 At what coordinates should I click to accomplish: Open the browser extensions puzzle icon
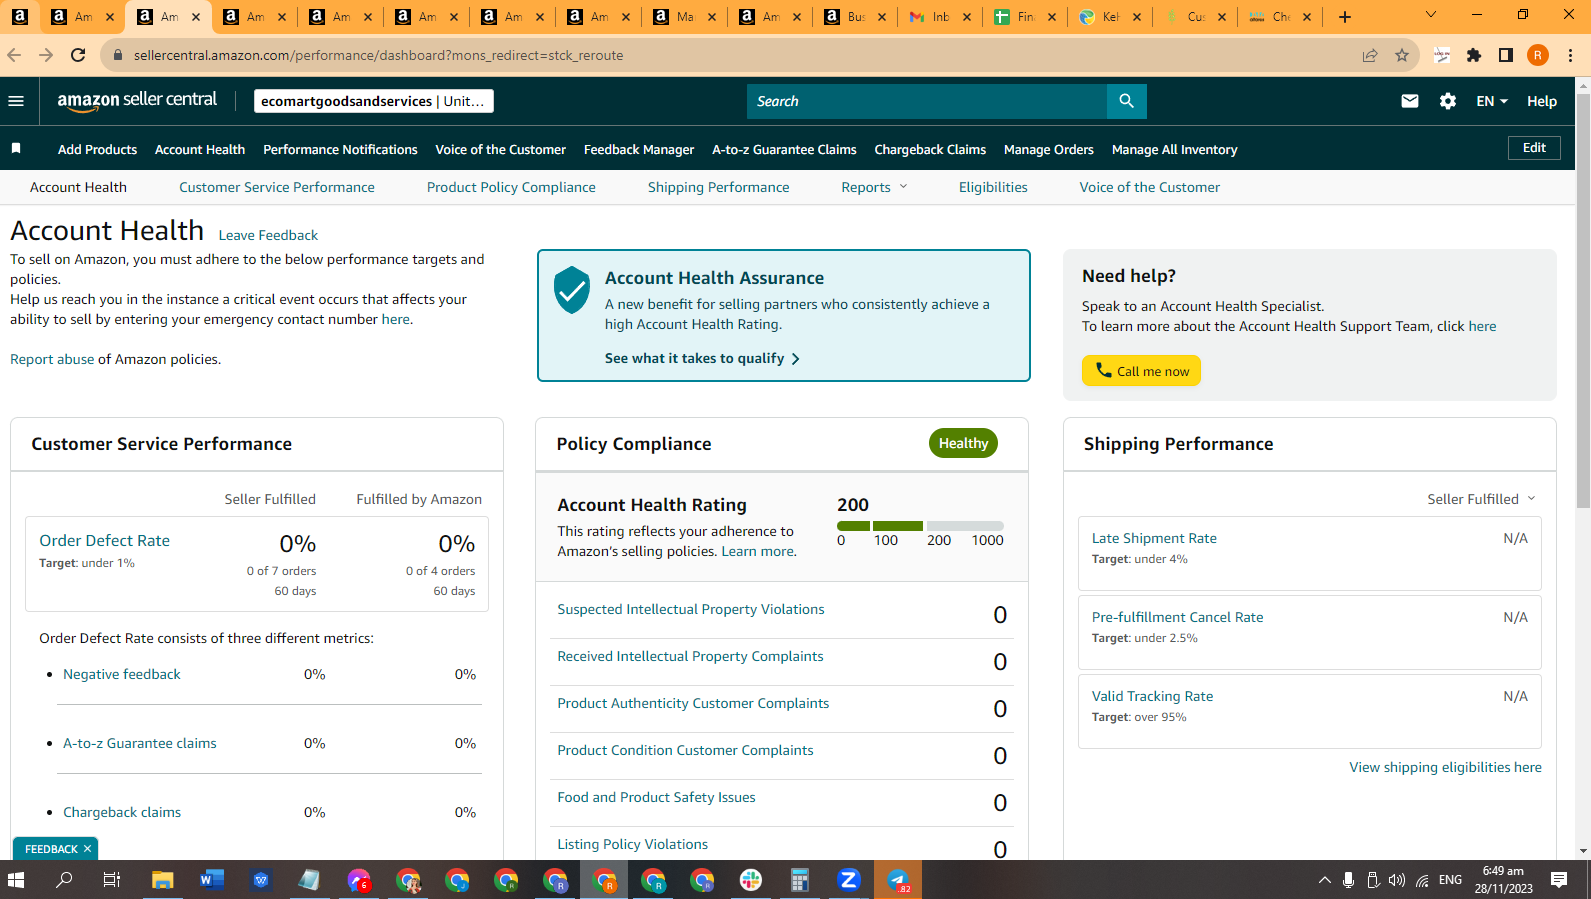click(x=1474, y=55)
